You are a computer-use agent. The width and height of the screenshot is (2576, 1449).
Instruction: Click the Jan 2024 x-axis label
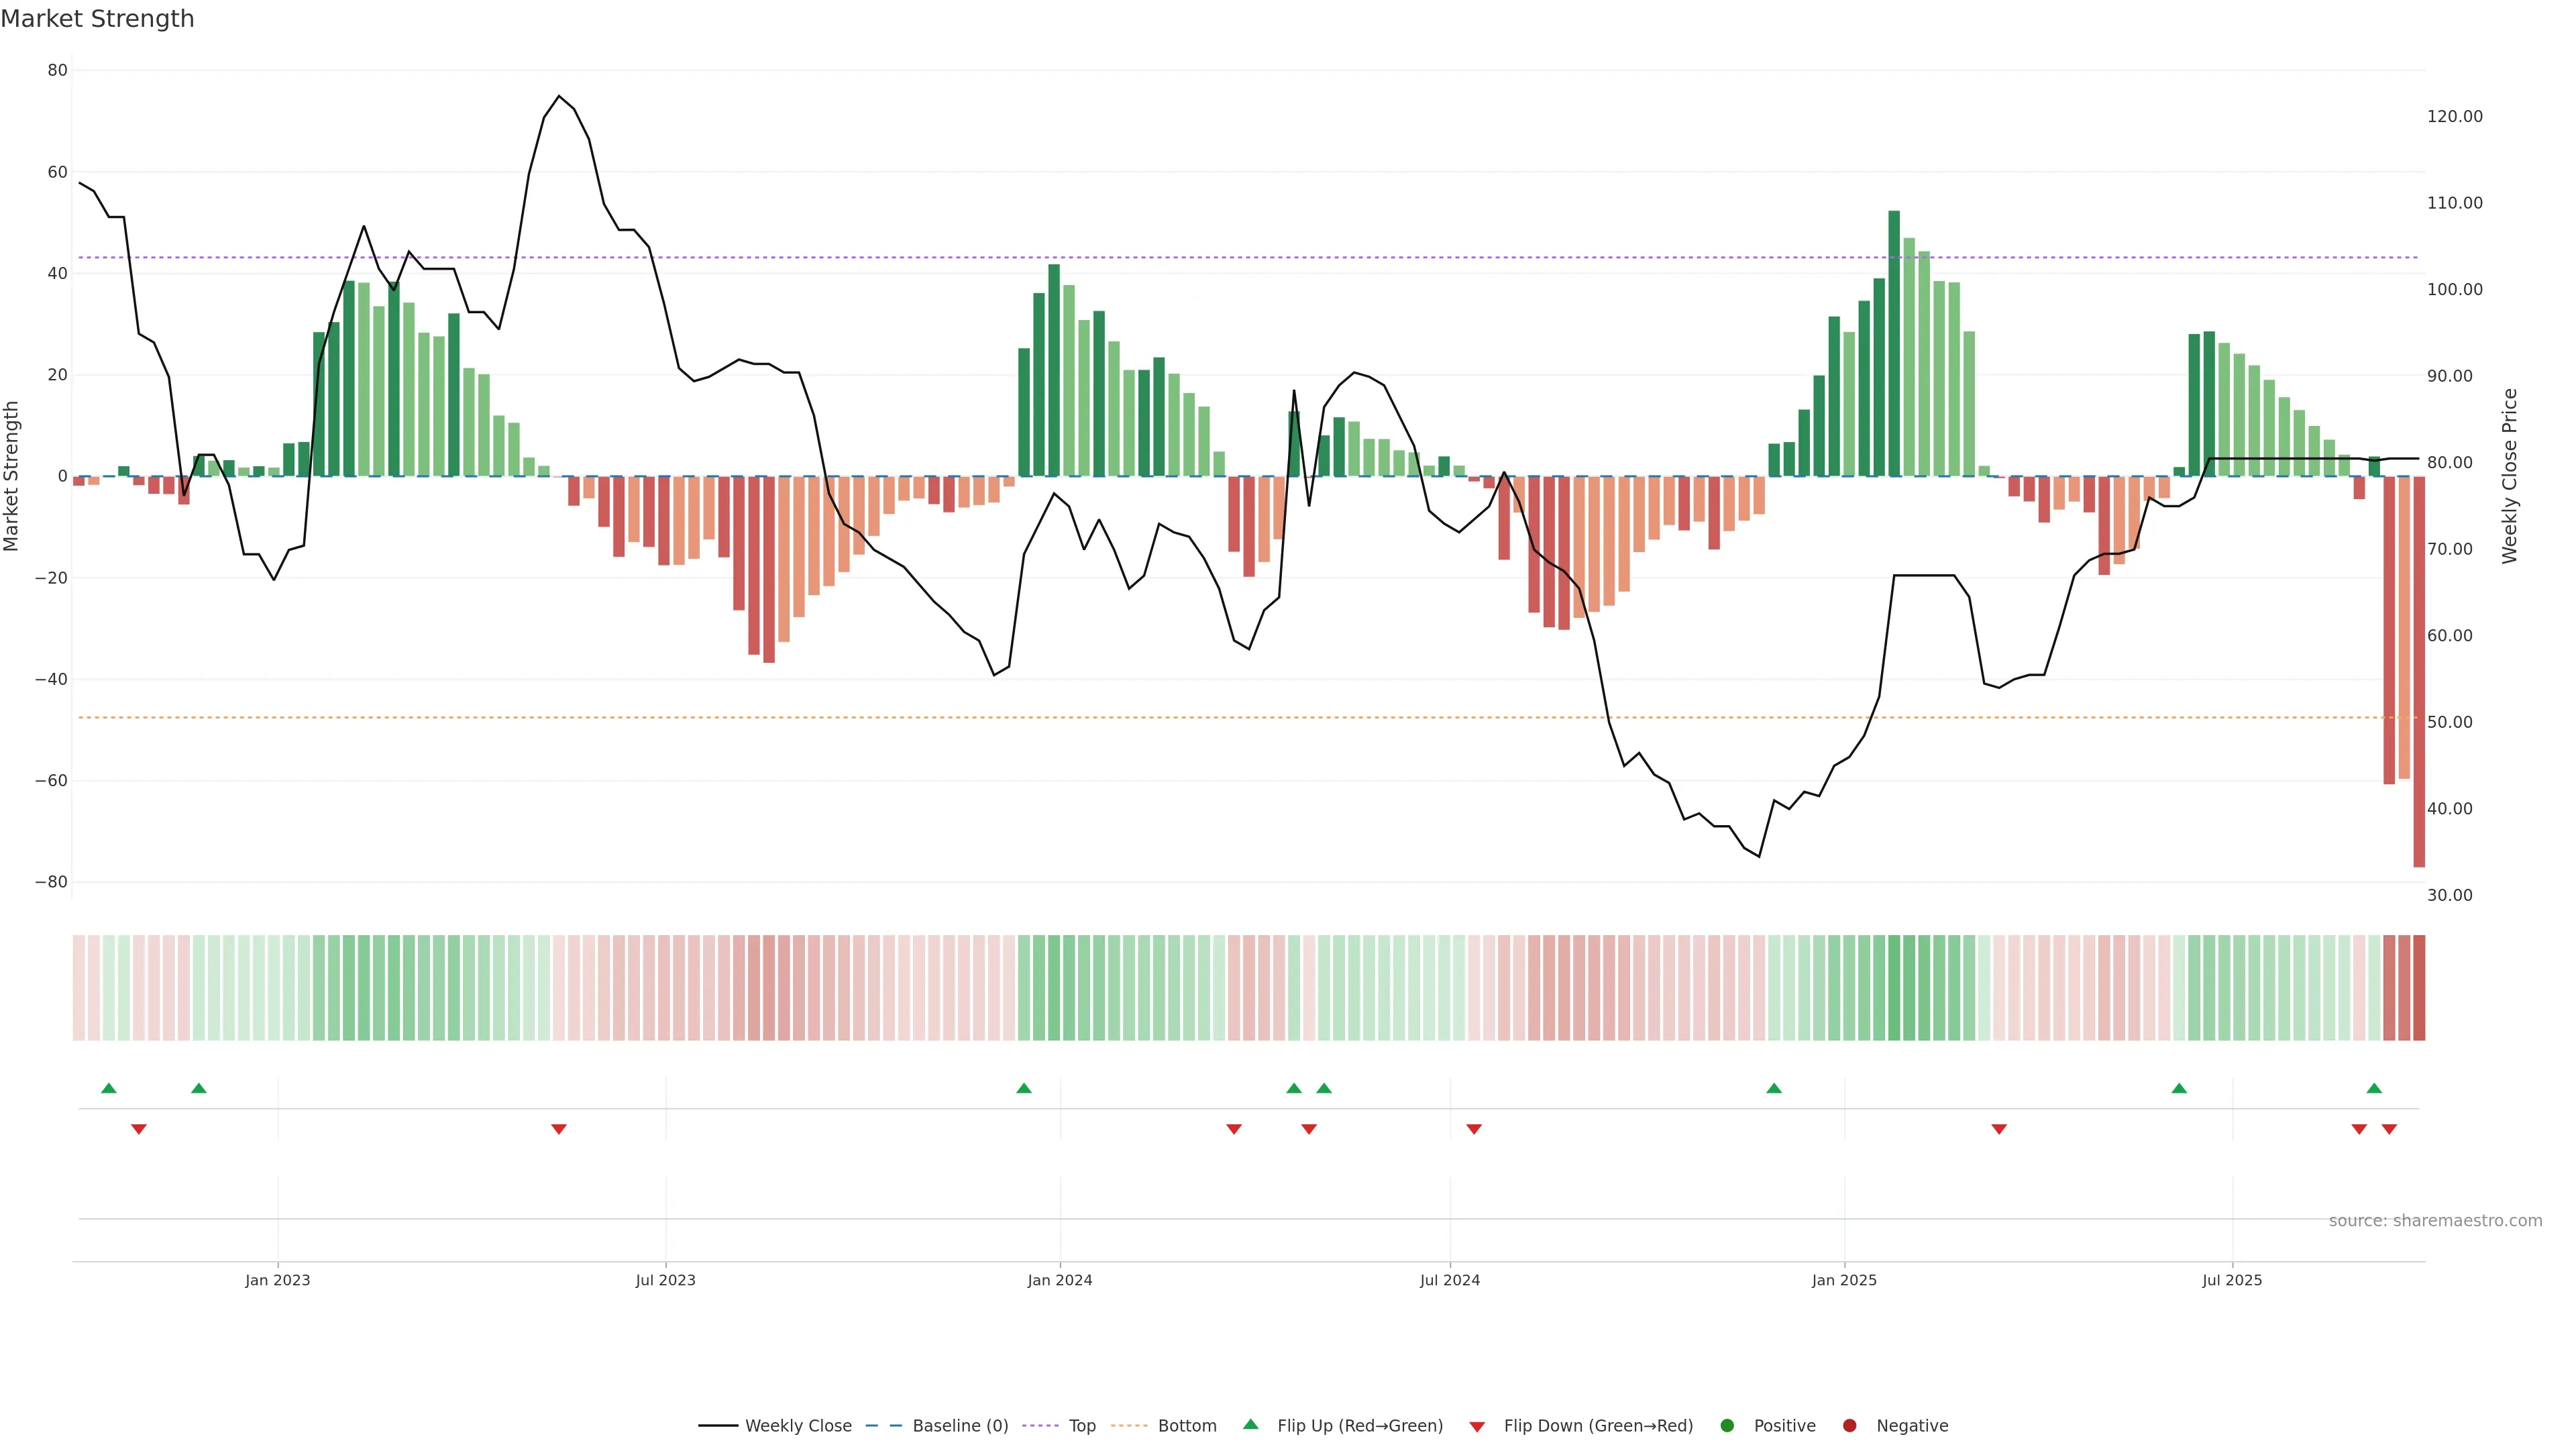pyautogui.click(x=1060, y=1280)
